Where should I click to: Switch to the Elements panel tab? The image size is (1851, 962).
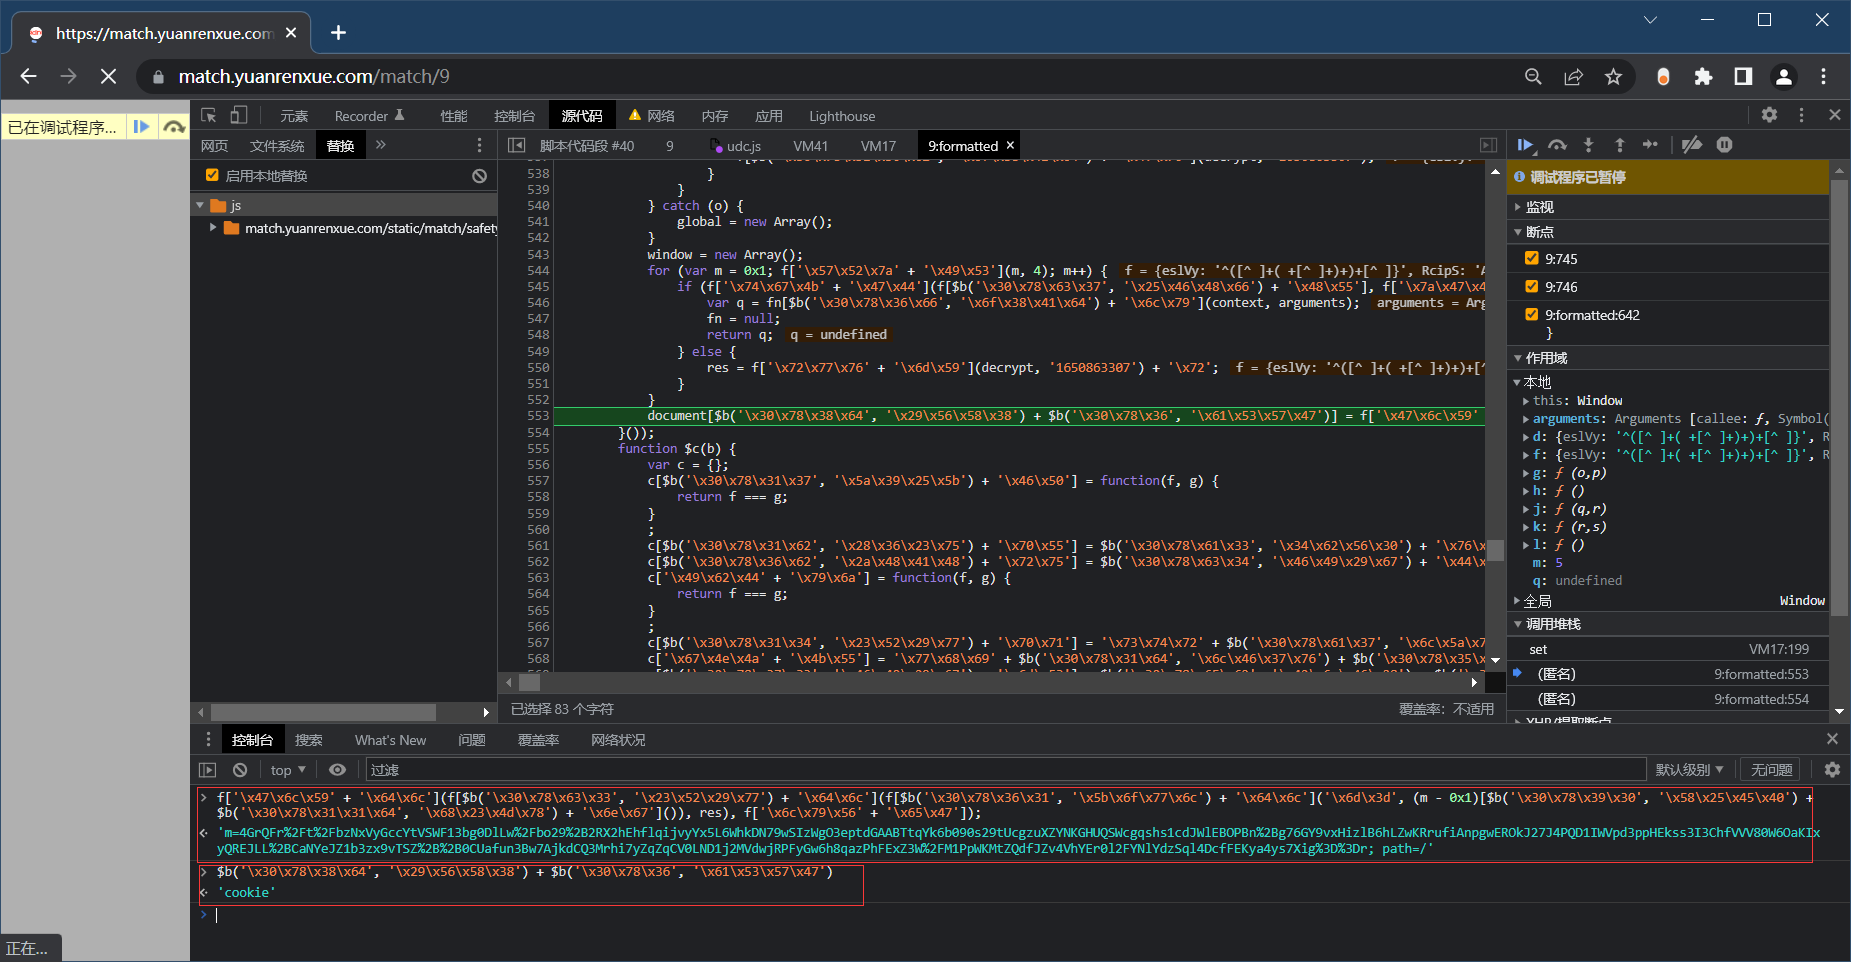[x=294, y=116]
